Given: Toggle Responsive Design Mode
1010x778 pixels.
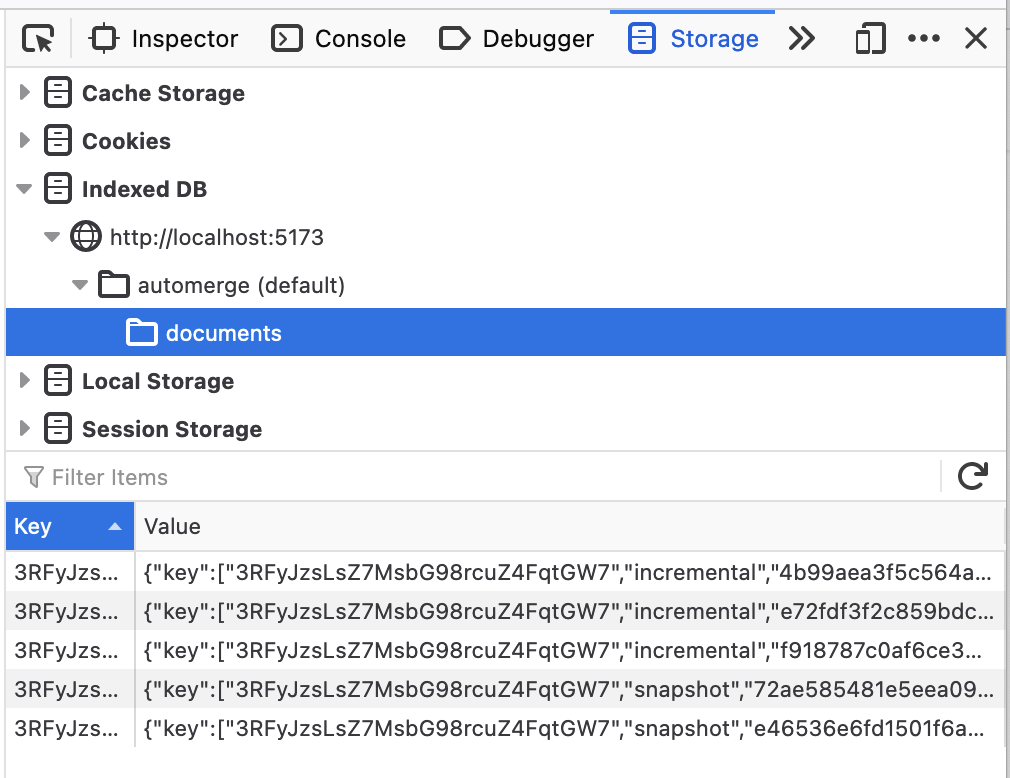Looking at the screenshot, I should click(x=868, y=38).
